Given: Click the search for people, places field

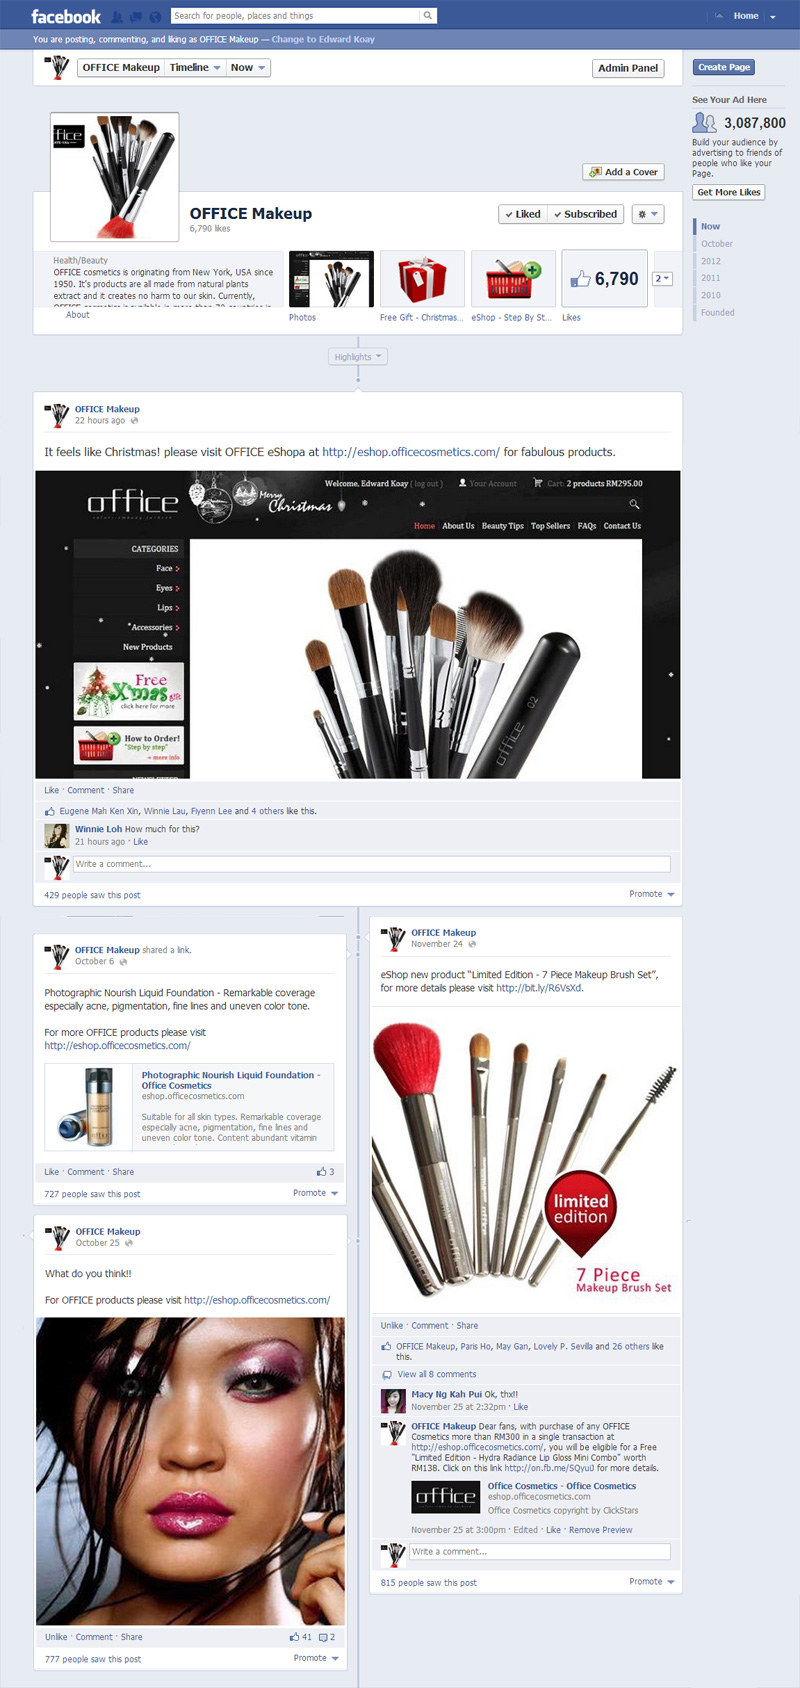Looking at the screenshot, I should 294,16.
